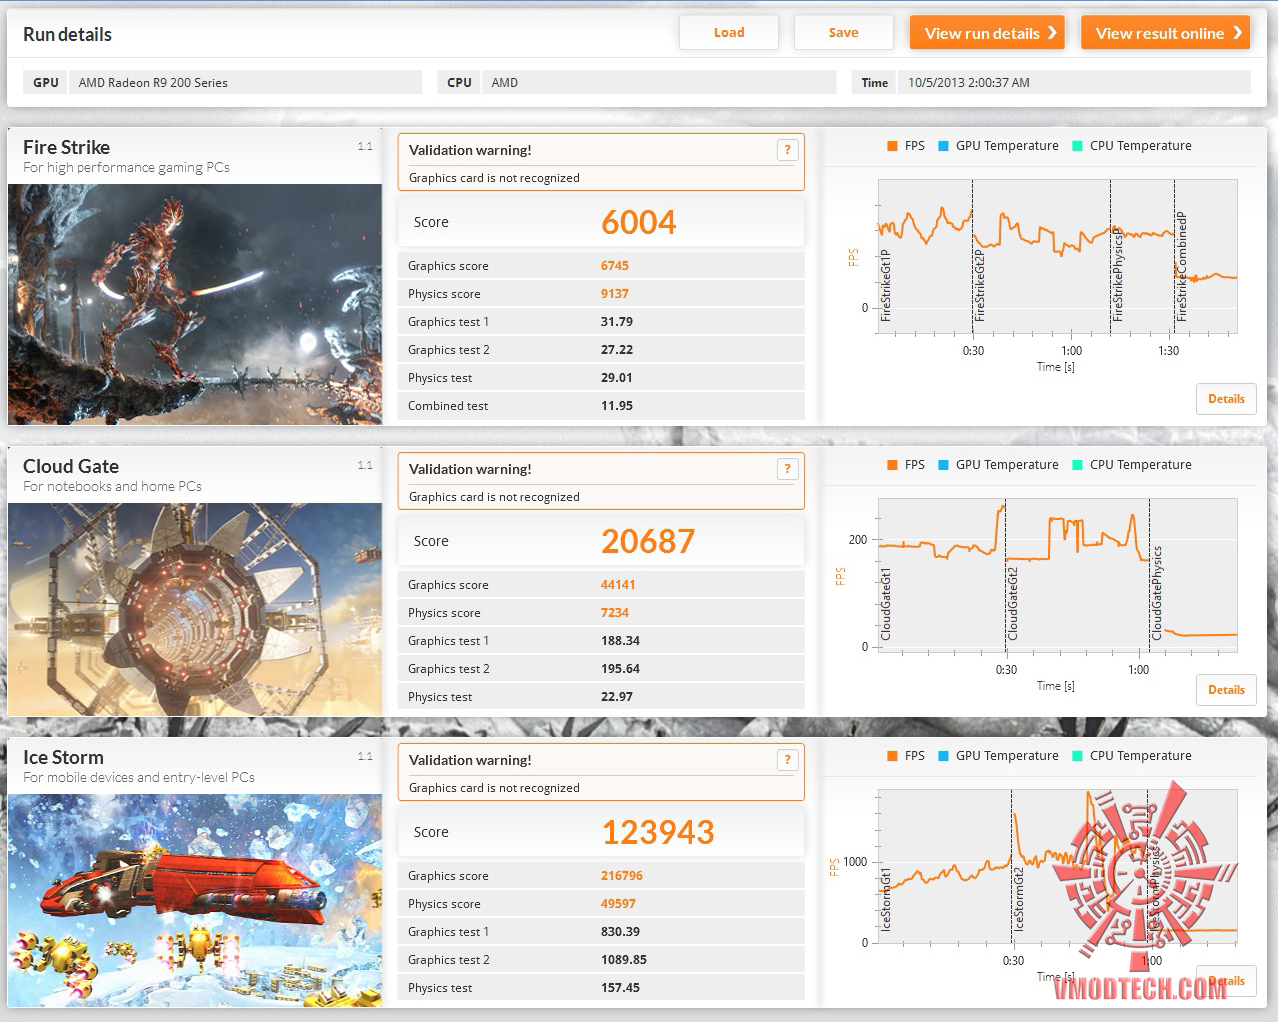Click the Ice Storm preview thumbnail
1278x1022 pixels.
[x=195, y=900]
